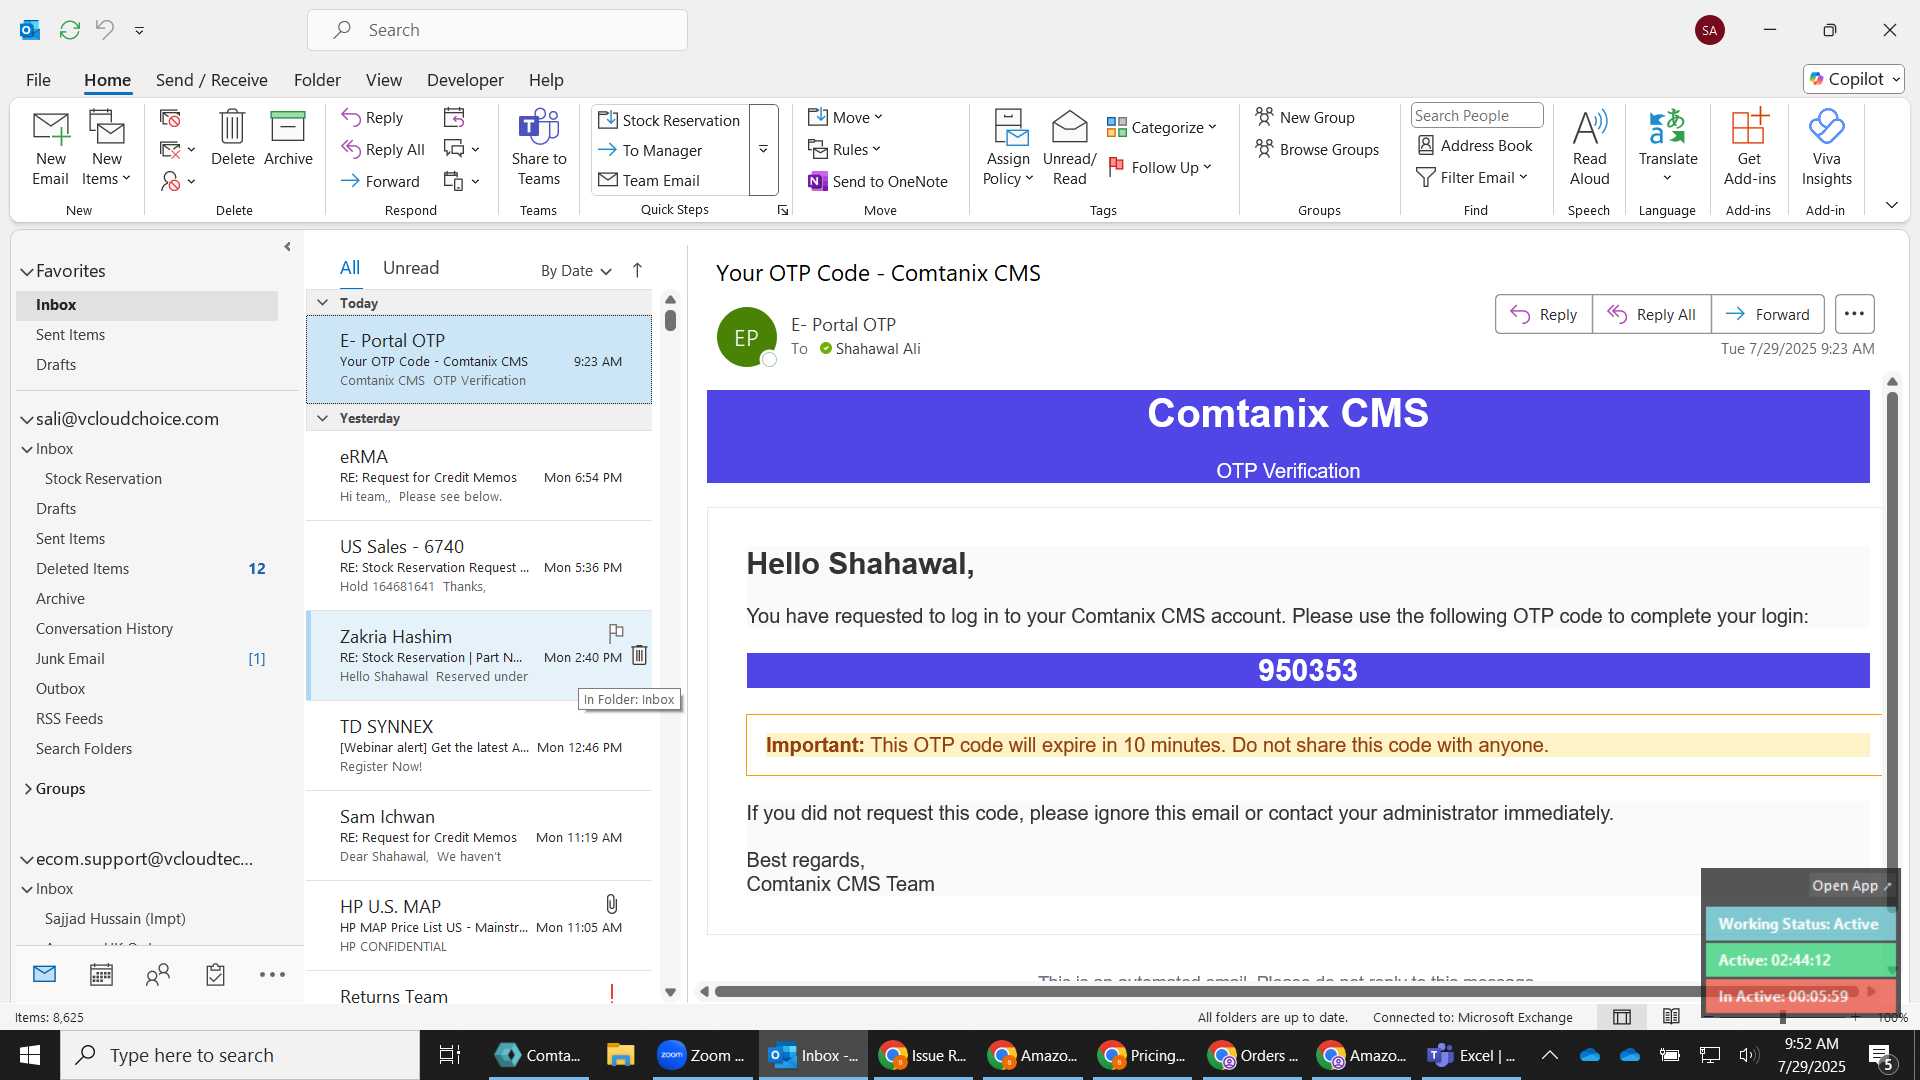Click the Undo icon in quick access toolbar
The height and width of the screenshot is (1080, 1920).
click(105, 30)
